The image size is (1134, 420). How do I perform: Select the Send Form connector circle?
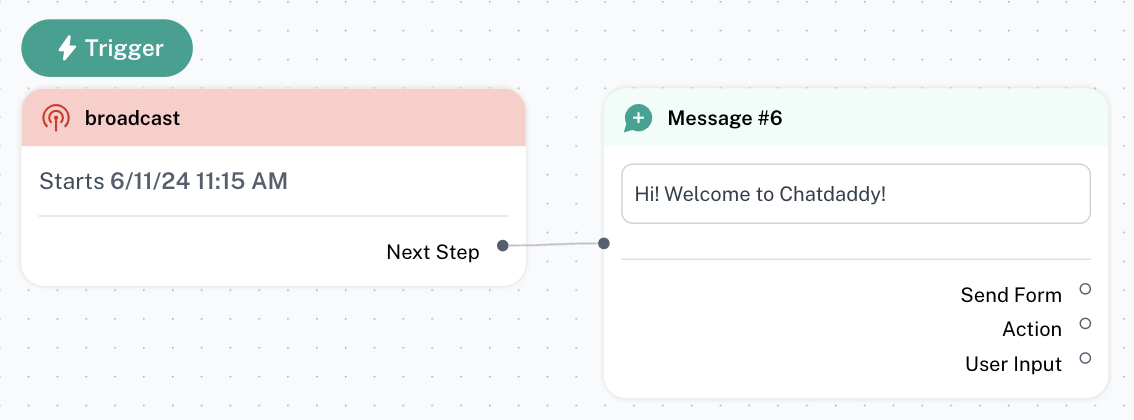coord(1085,289)
